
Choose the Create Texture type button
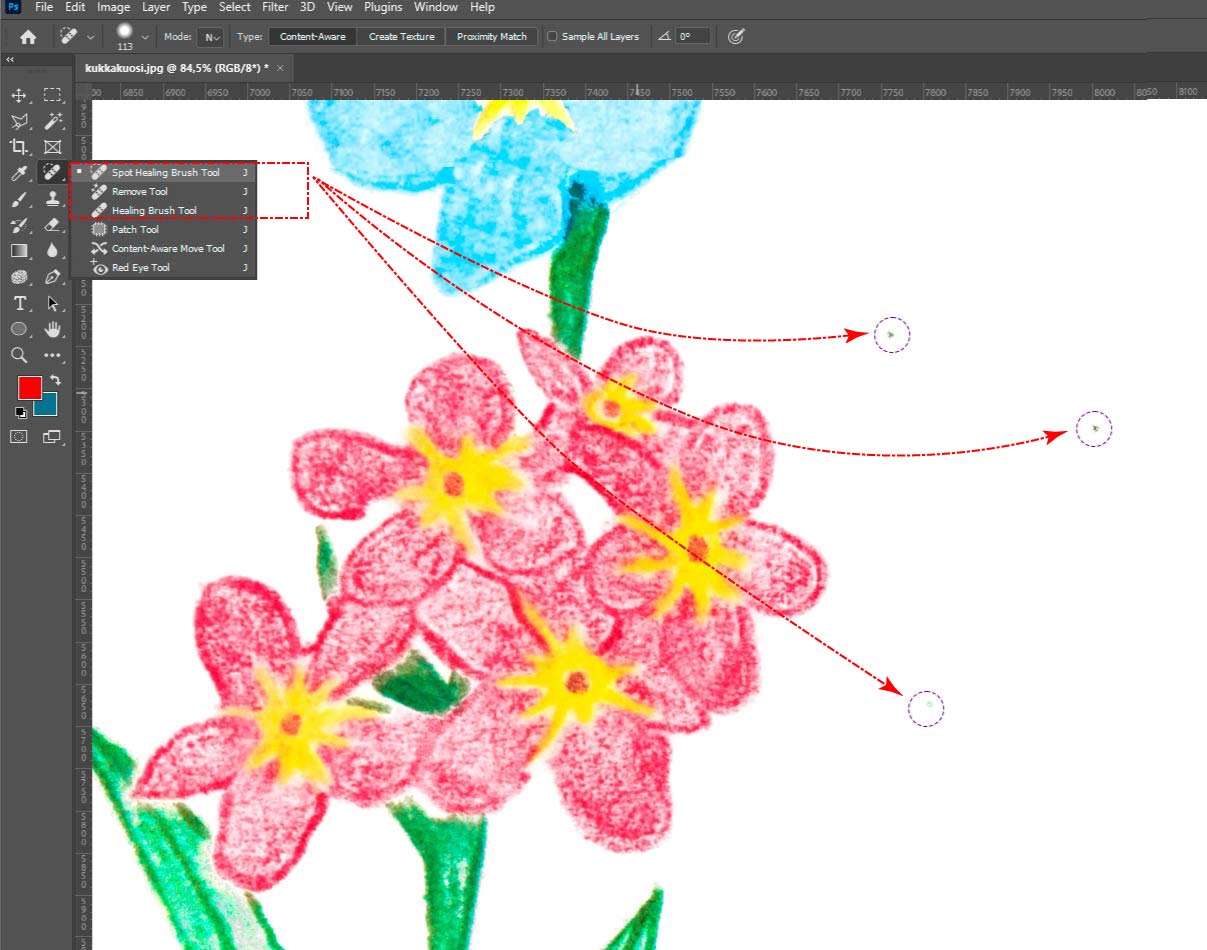[x=401, y=37]
